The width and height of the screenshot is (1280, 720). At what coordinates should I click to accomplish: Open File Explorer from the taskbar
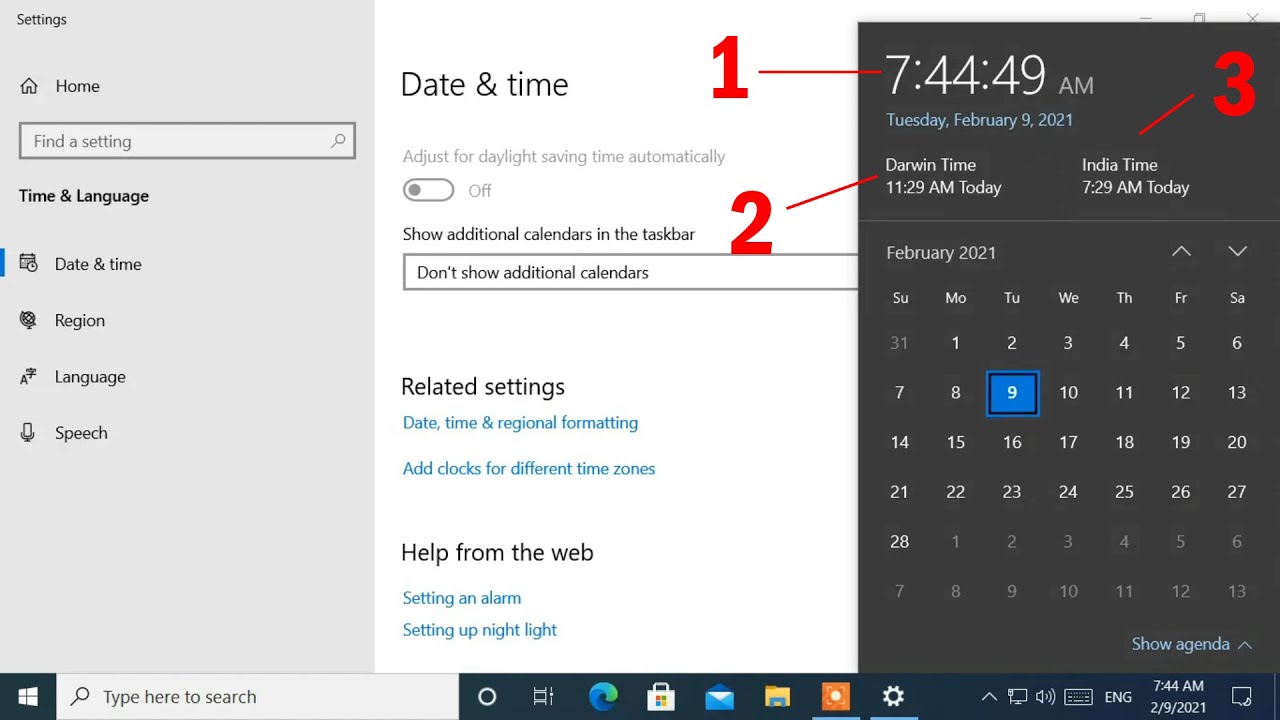[777, 697]
